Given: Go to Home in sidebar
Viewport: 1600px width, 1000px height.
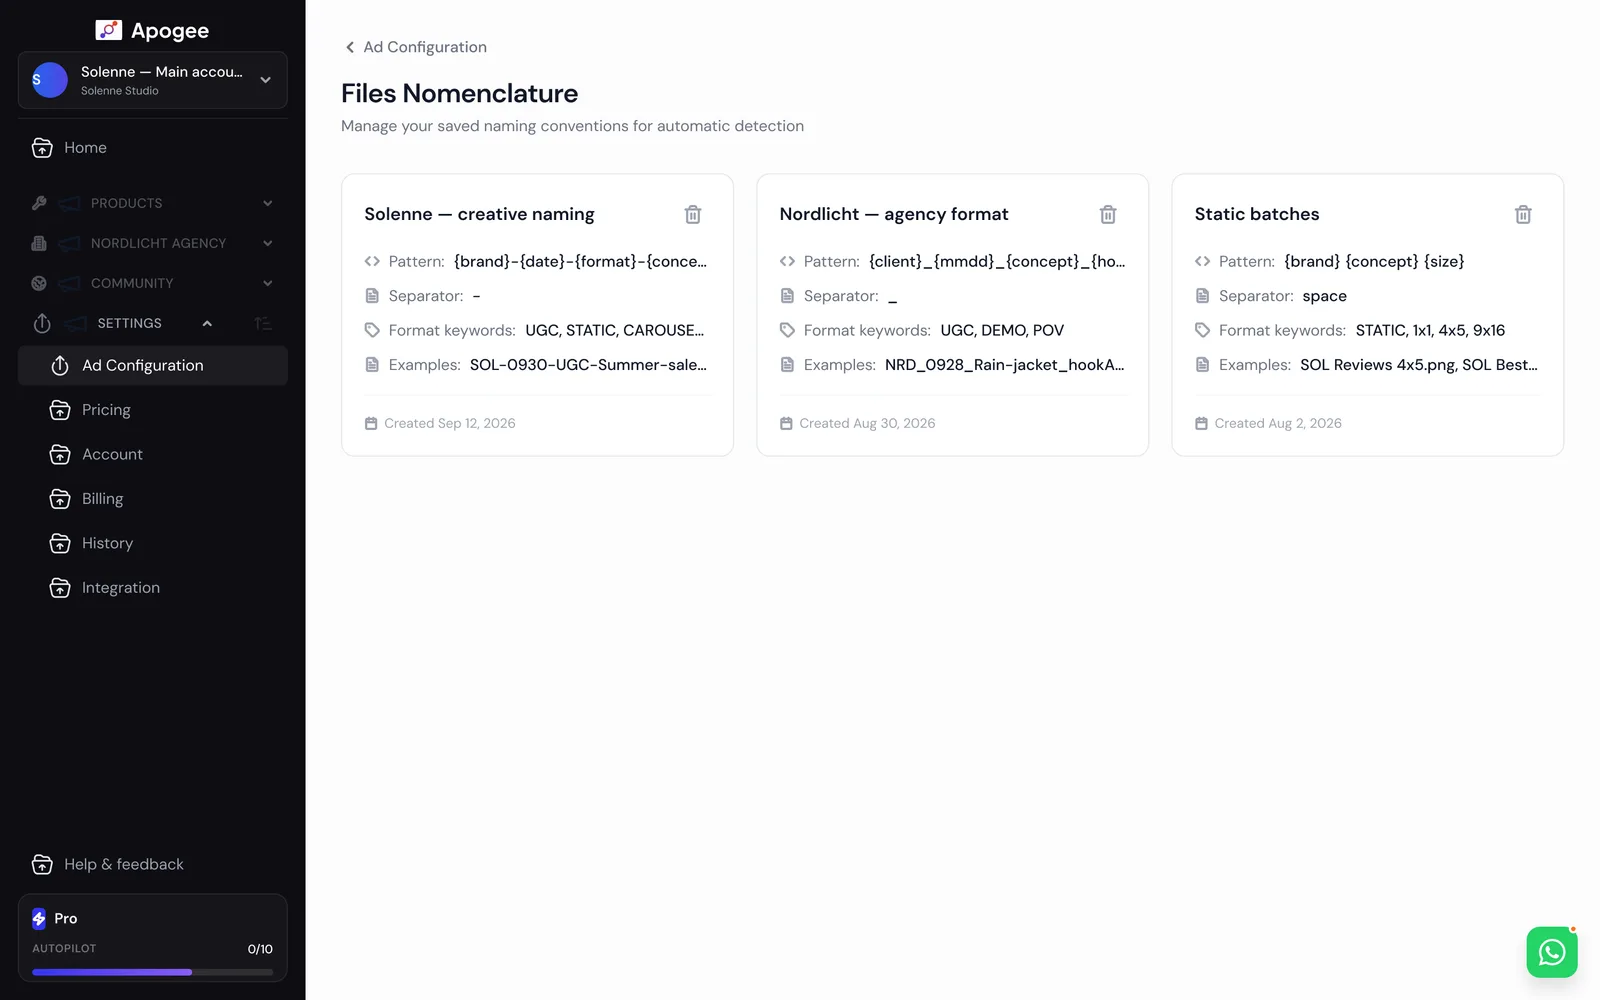Looking at the screenshot, I should coord(153,148).
